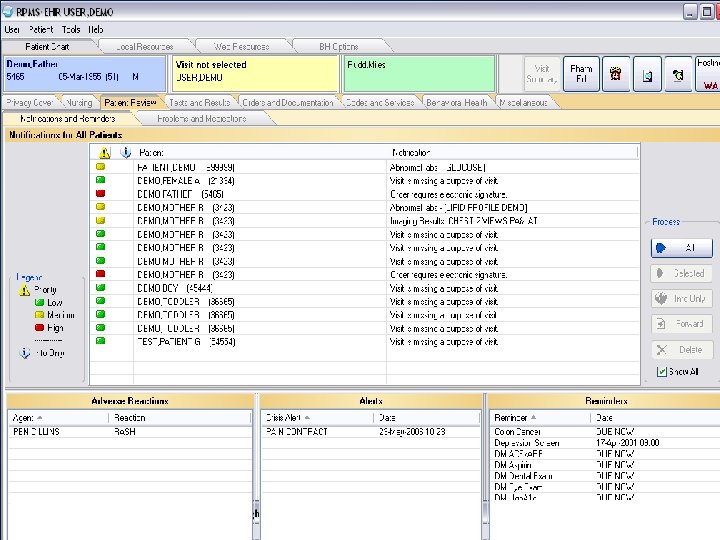This screenshot has height=540, width=720.
Task: Select the DM Aspirin reminder
Action: pyautogui.click(x=605, y=465)
